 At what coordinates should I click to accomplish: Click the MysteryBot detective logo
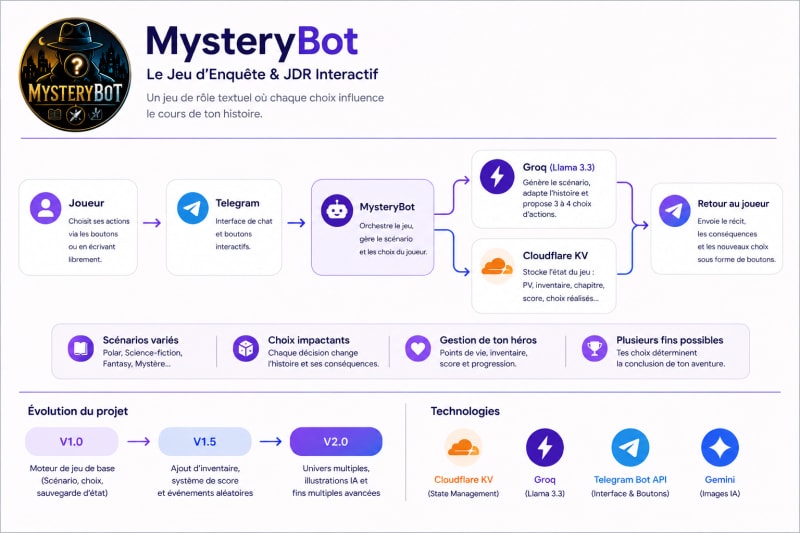[75, 74]
